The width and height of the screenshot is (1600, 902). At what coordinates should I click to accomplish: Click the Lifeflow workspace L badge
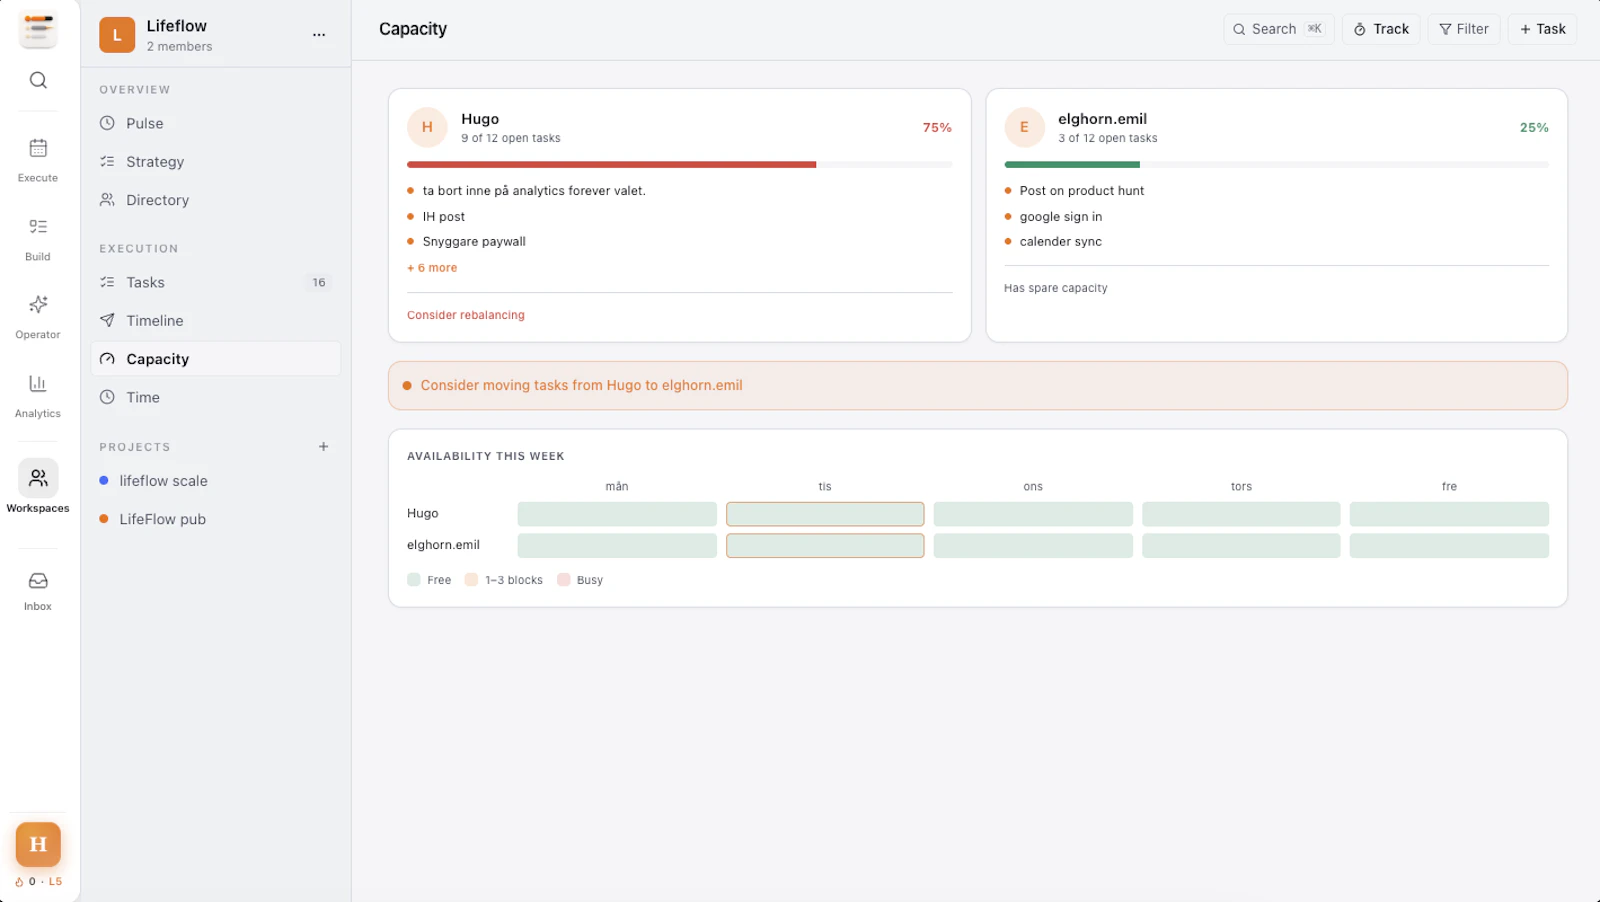click(x=117, y=35)
